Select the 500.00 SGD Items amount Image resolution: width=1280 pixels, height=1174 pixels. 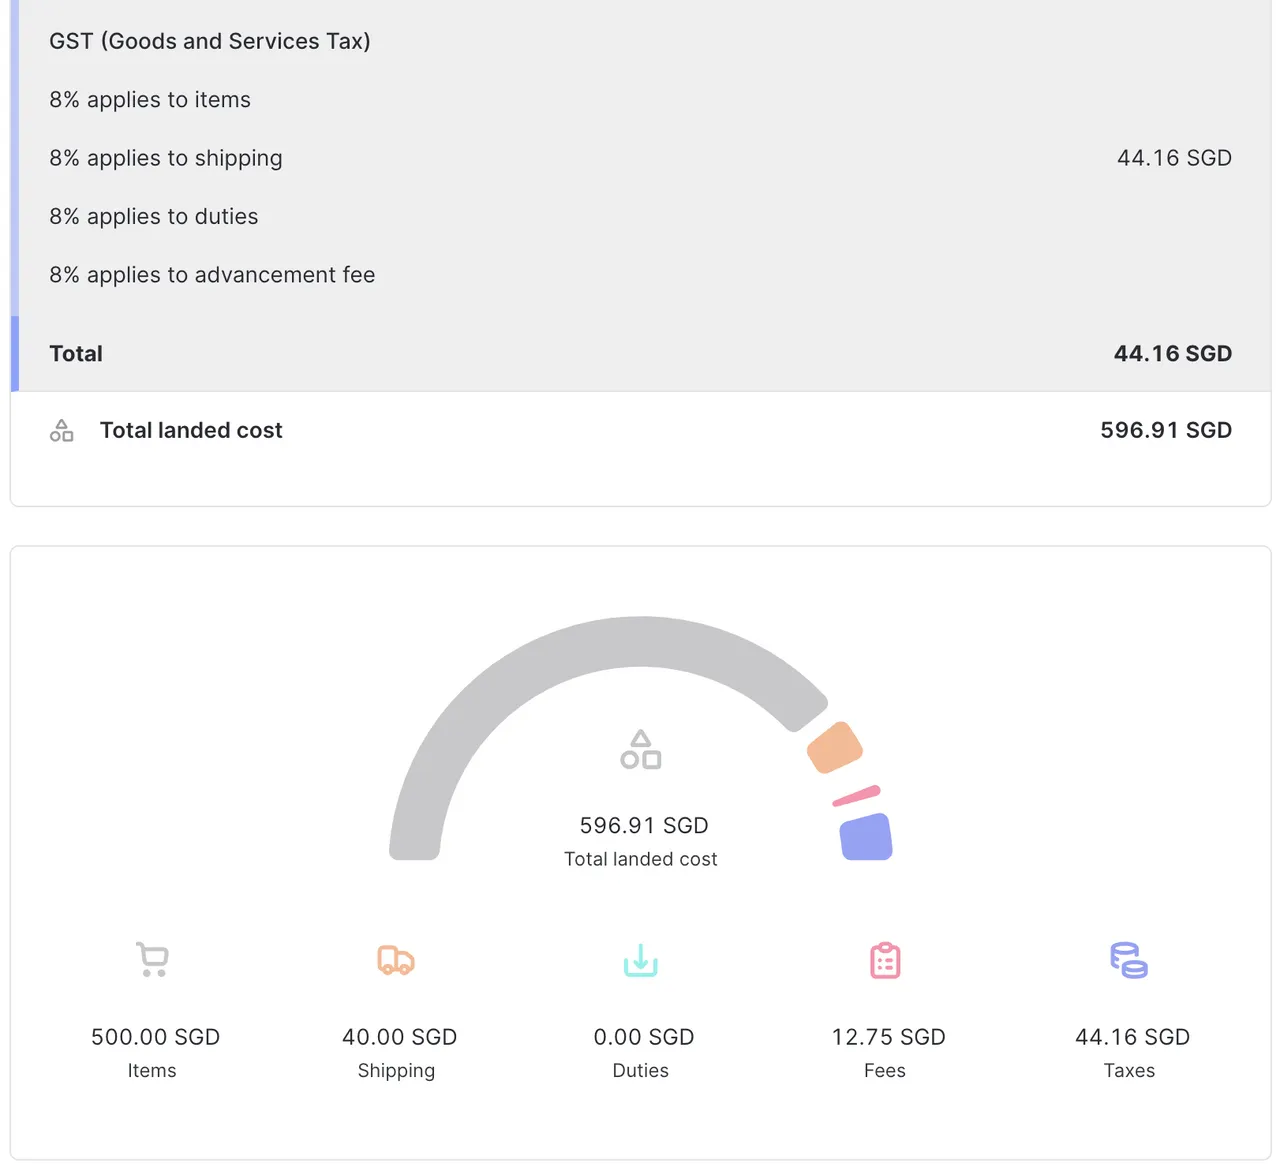coord(154,1037)
